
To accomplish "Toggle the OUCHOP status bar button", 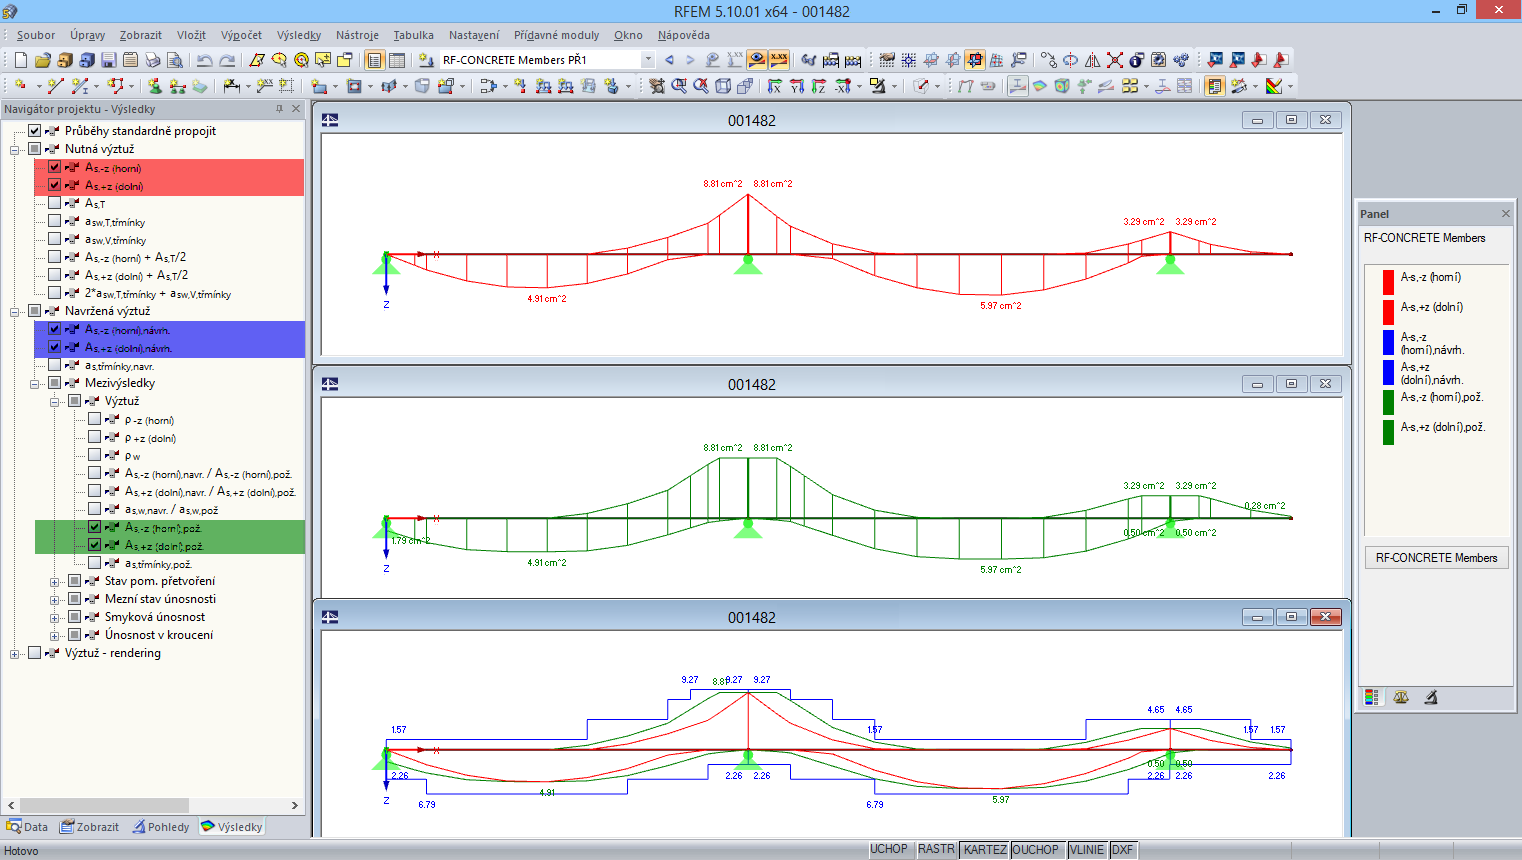I will [x=1036, y=850].
